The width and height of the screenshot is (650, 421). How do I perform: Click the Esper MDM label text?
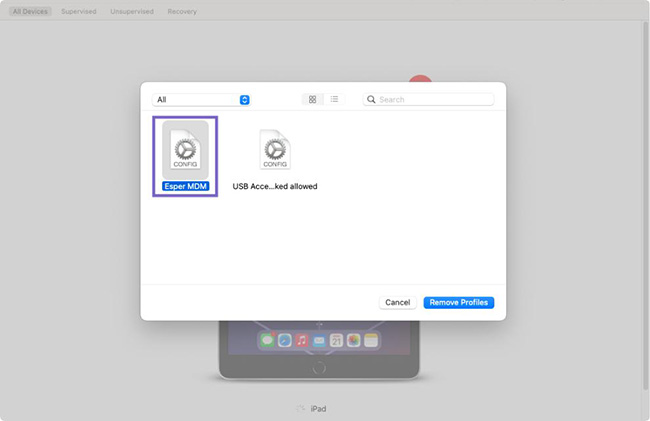point(185,186)
